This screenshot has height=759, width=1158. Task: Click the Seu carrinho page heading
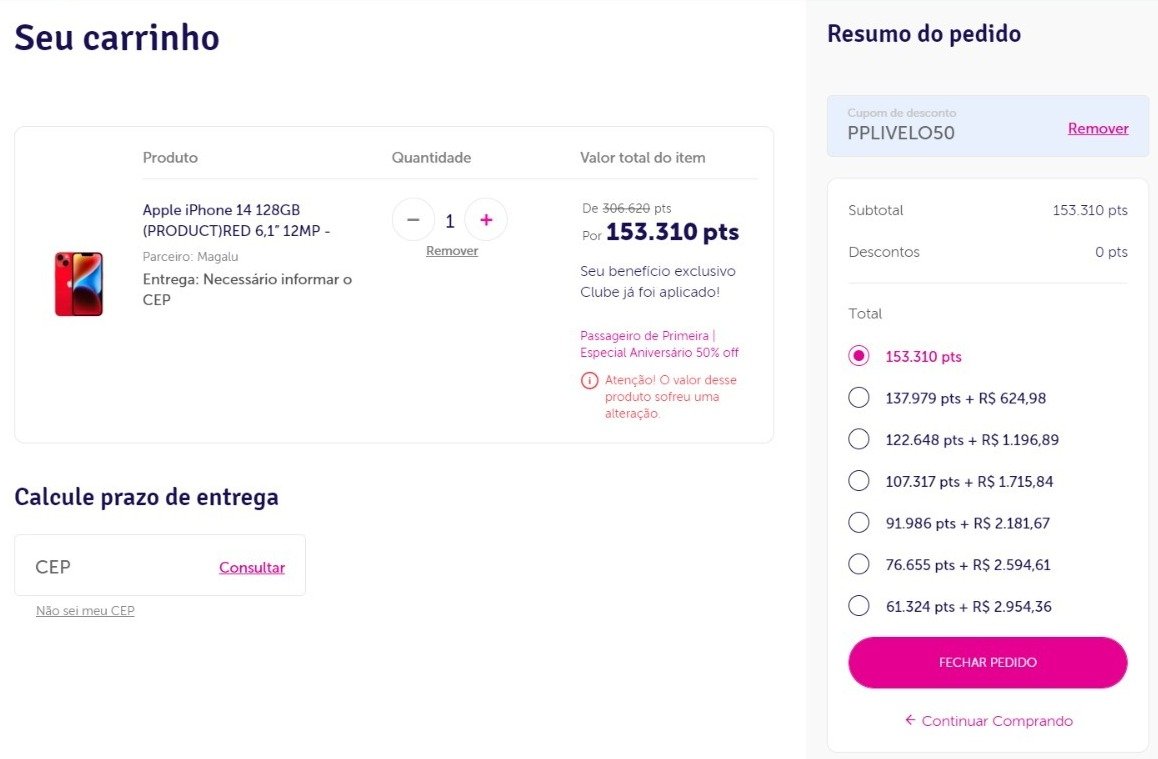117,38
